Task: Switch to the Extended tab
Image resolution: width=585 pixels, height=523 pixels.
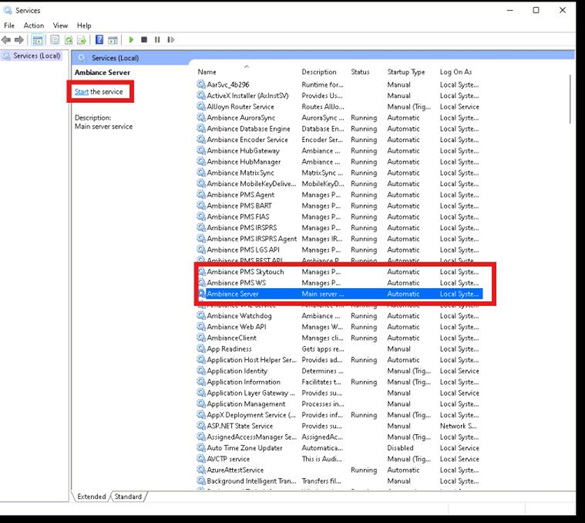Action: click(x=91, y=497)
